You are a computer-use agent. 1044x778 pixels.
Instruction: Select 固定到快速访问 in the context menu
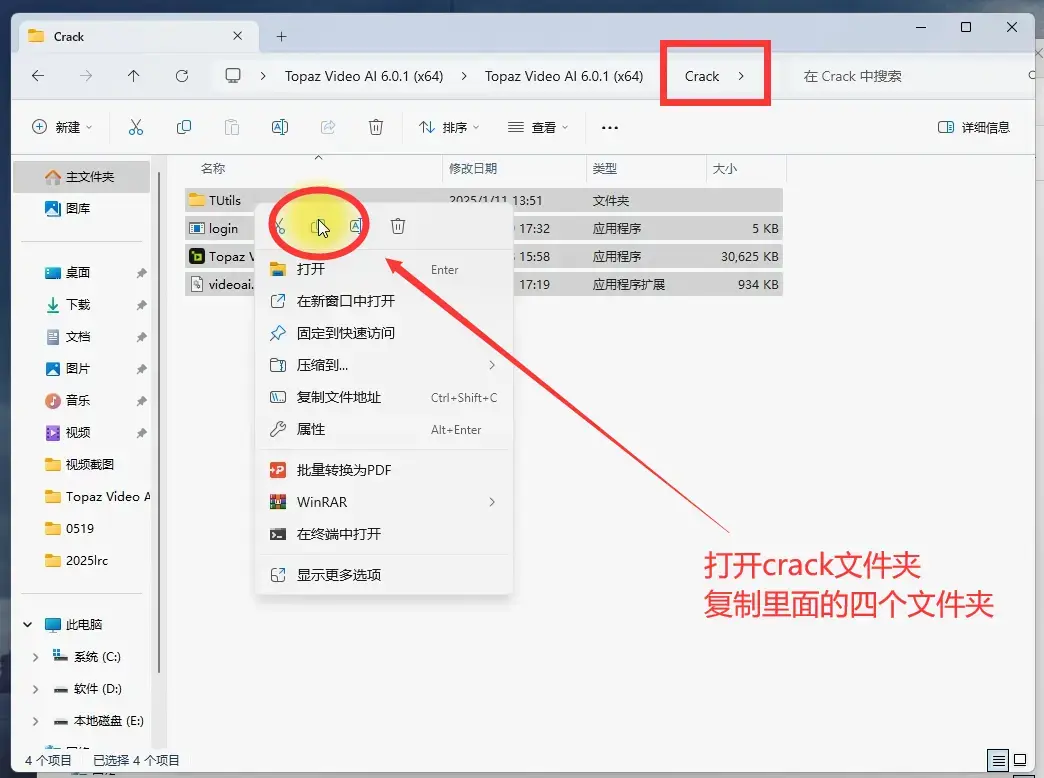click(x=384, y=333)
